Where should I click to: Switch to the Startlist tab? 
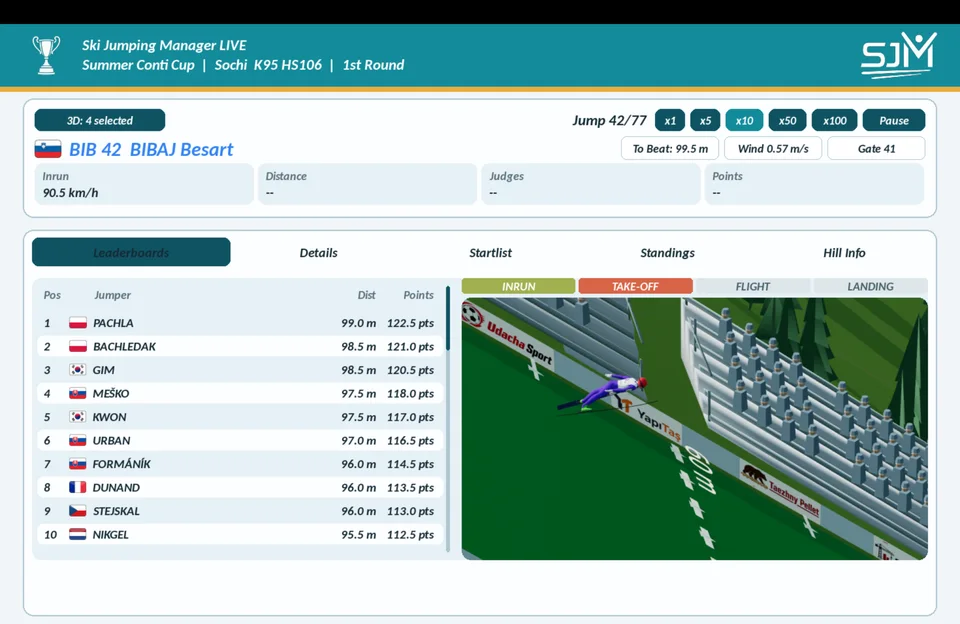click(490, 252)
